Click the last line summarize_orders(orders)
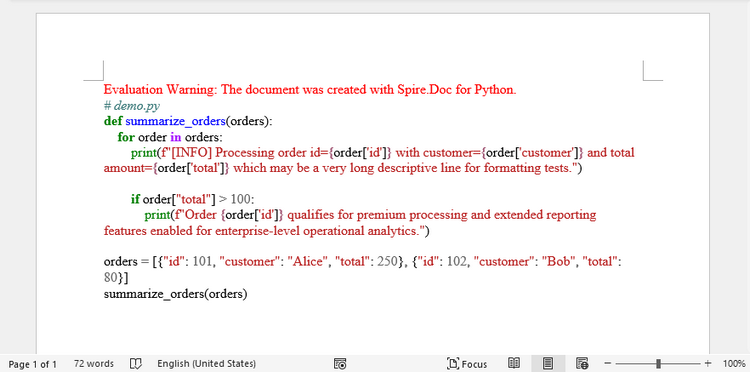The width and height of the screenshot is (750, 372). click(x=176, y=294)
